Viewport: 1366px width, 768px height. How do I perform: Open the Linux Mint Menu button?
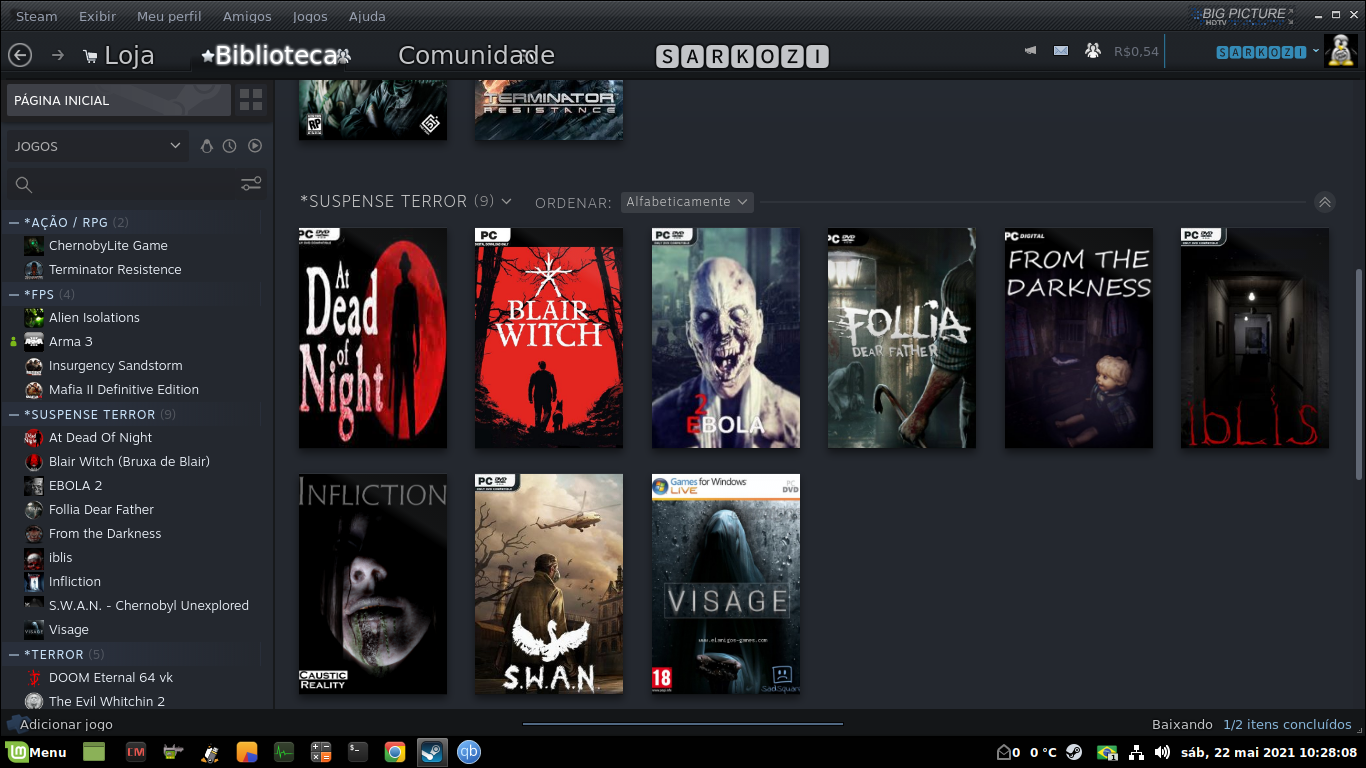tap(37, 752)
